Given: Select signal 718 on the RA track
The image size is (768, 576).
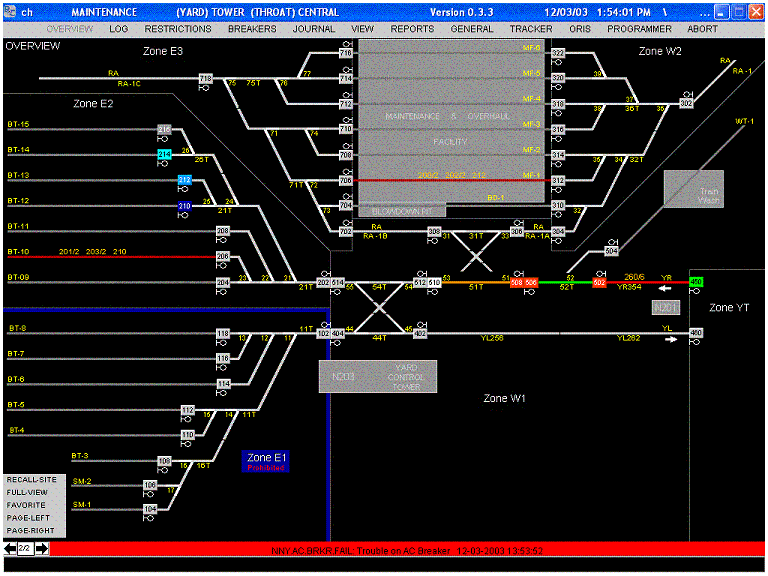Looking at the screenshot, I should [x=206, y=78].
